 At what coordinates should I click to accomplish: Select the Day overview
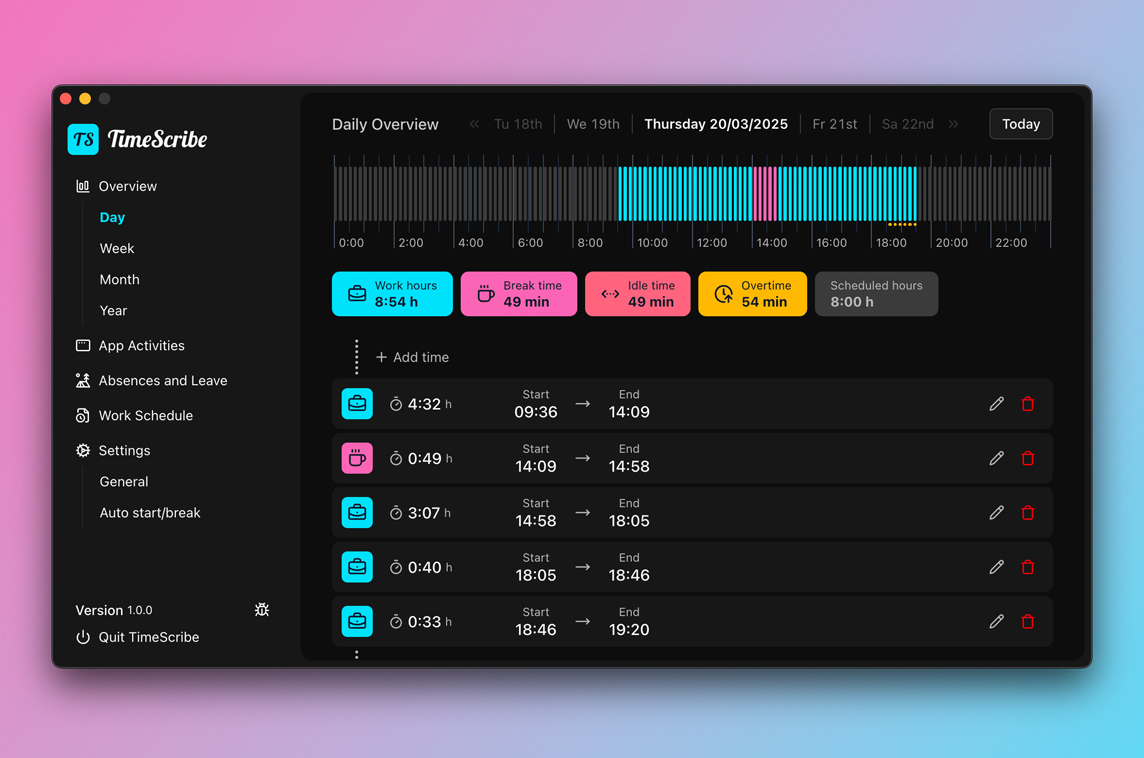tap(112, 217)
